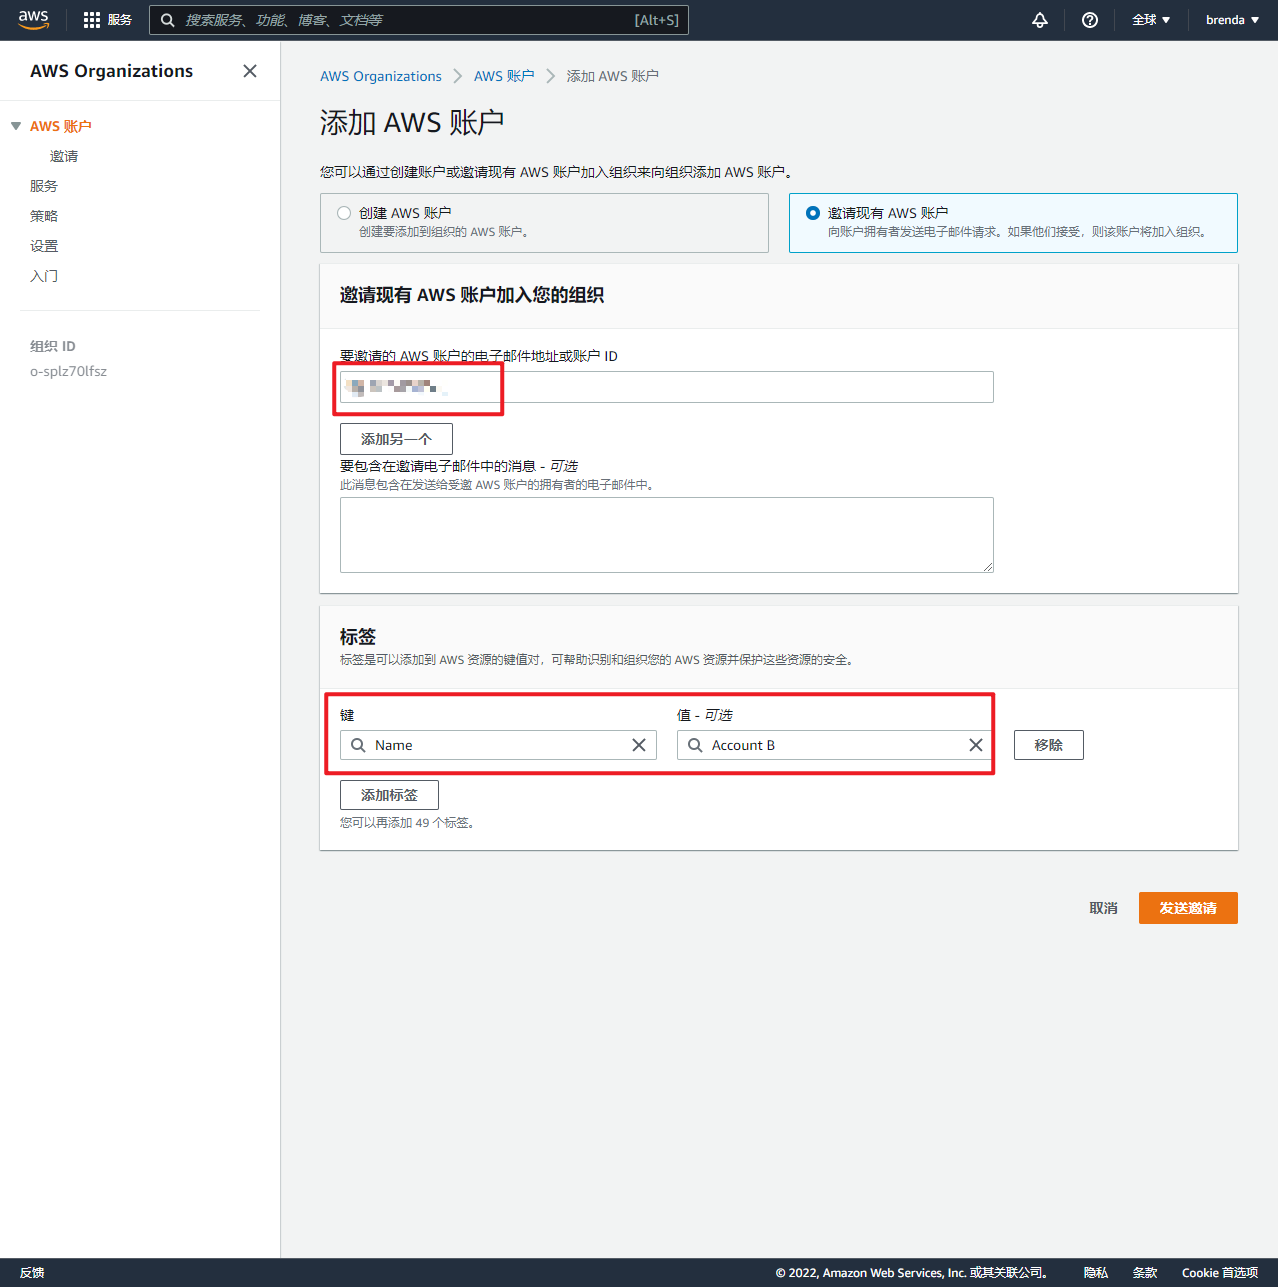Image resolution: width=1278 pixels, height=1287 pixels.
Task: Click the 条款 footer link
Action: tap(1145, 1273)
